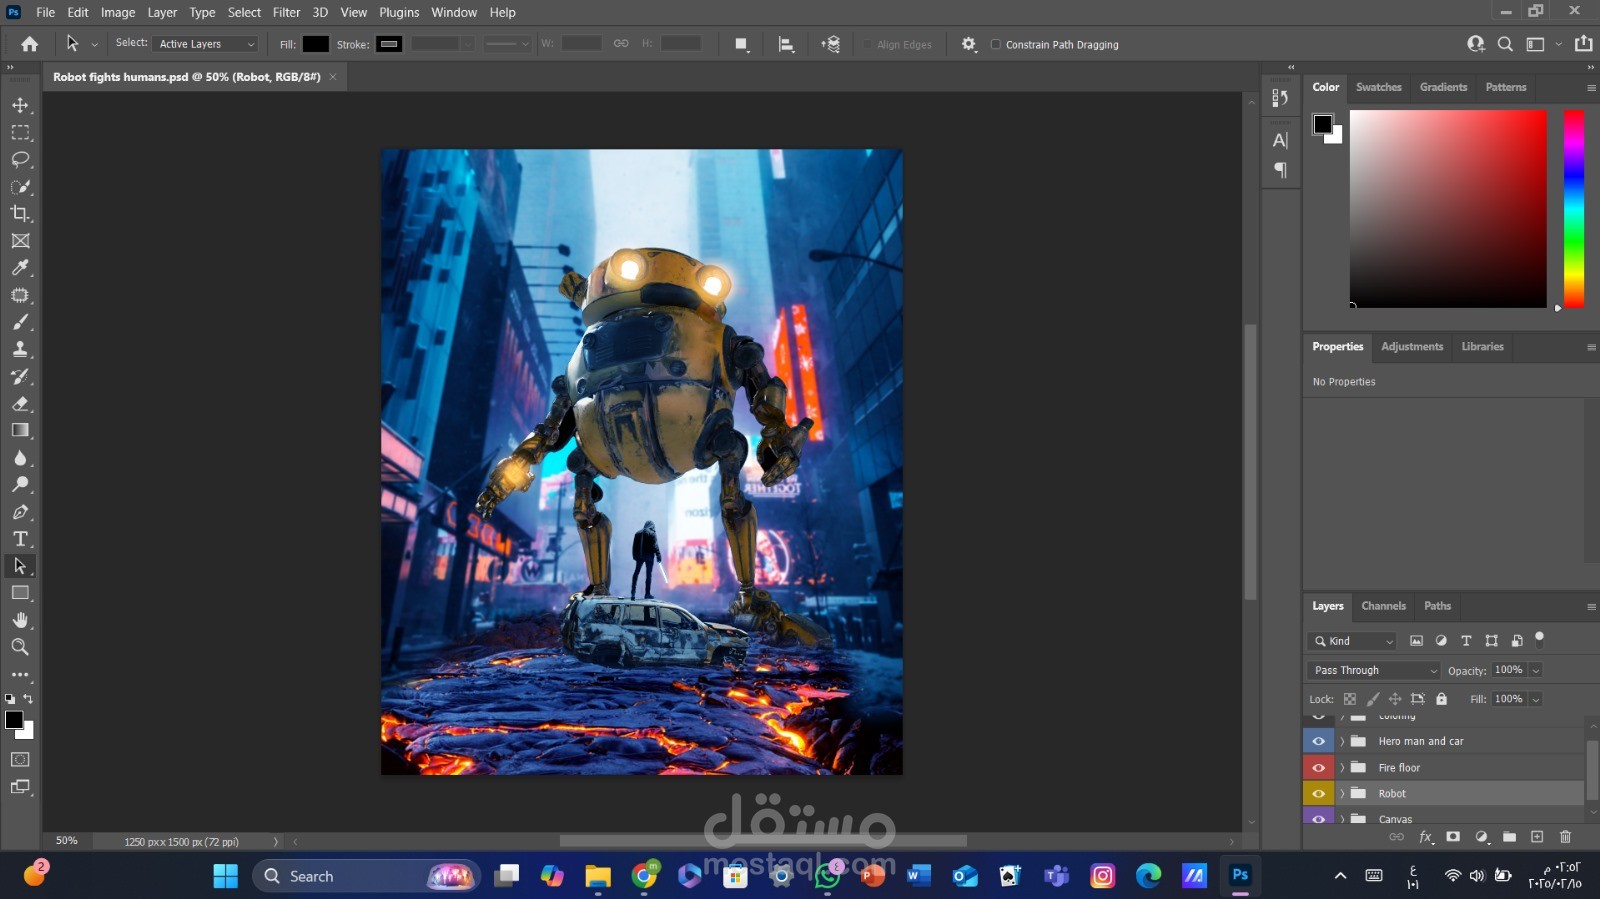This screenshot has height=899, width=1600.
Task: Select the Eraser tool
Action: coord(20,404)
